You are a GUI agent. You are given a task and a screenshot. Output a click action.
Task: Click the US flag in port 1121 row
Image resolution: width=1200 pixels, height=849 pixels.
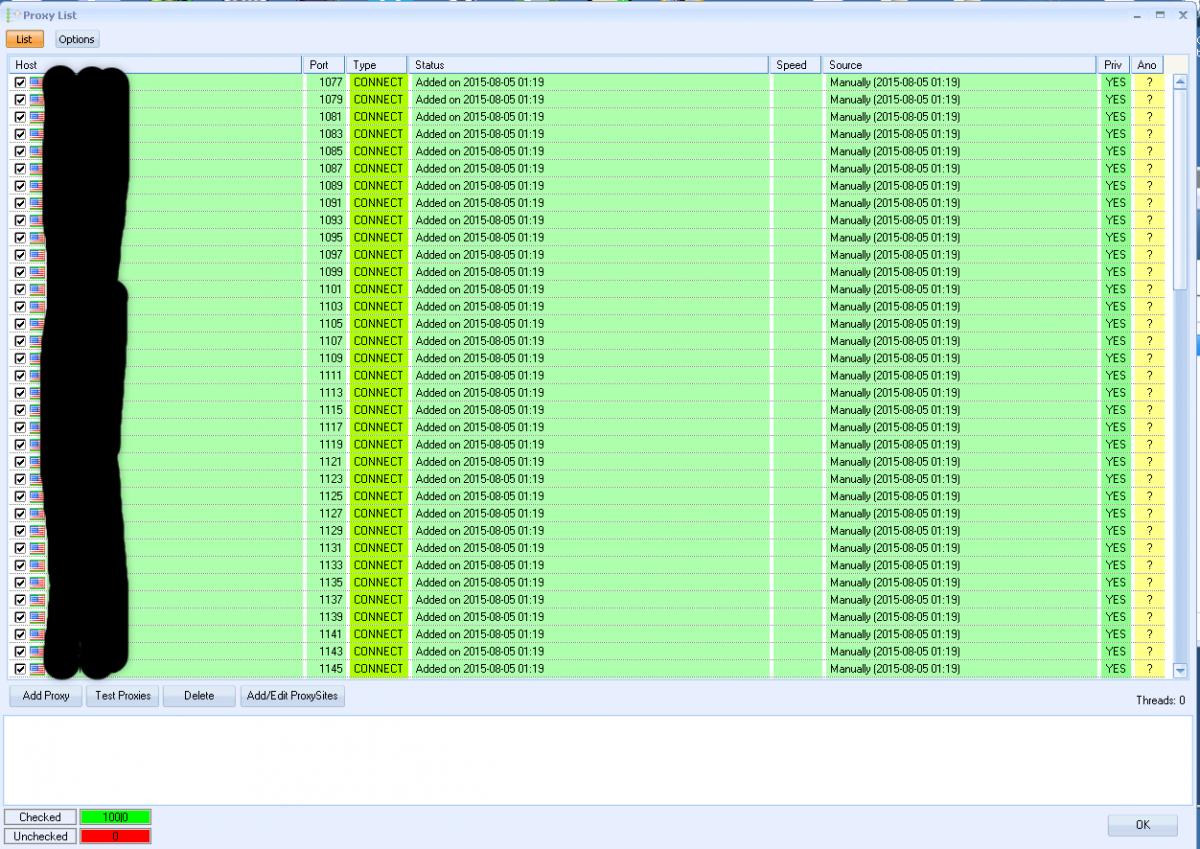coord(37,461)
